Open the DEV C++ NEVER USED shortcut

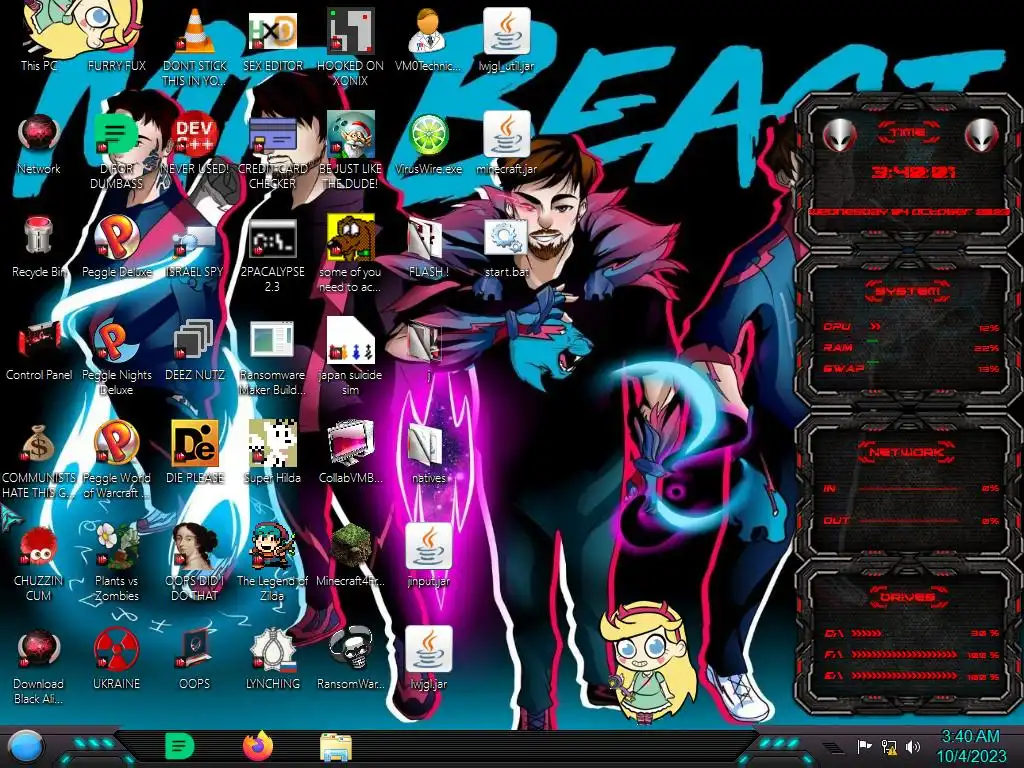tap(195, 134)
